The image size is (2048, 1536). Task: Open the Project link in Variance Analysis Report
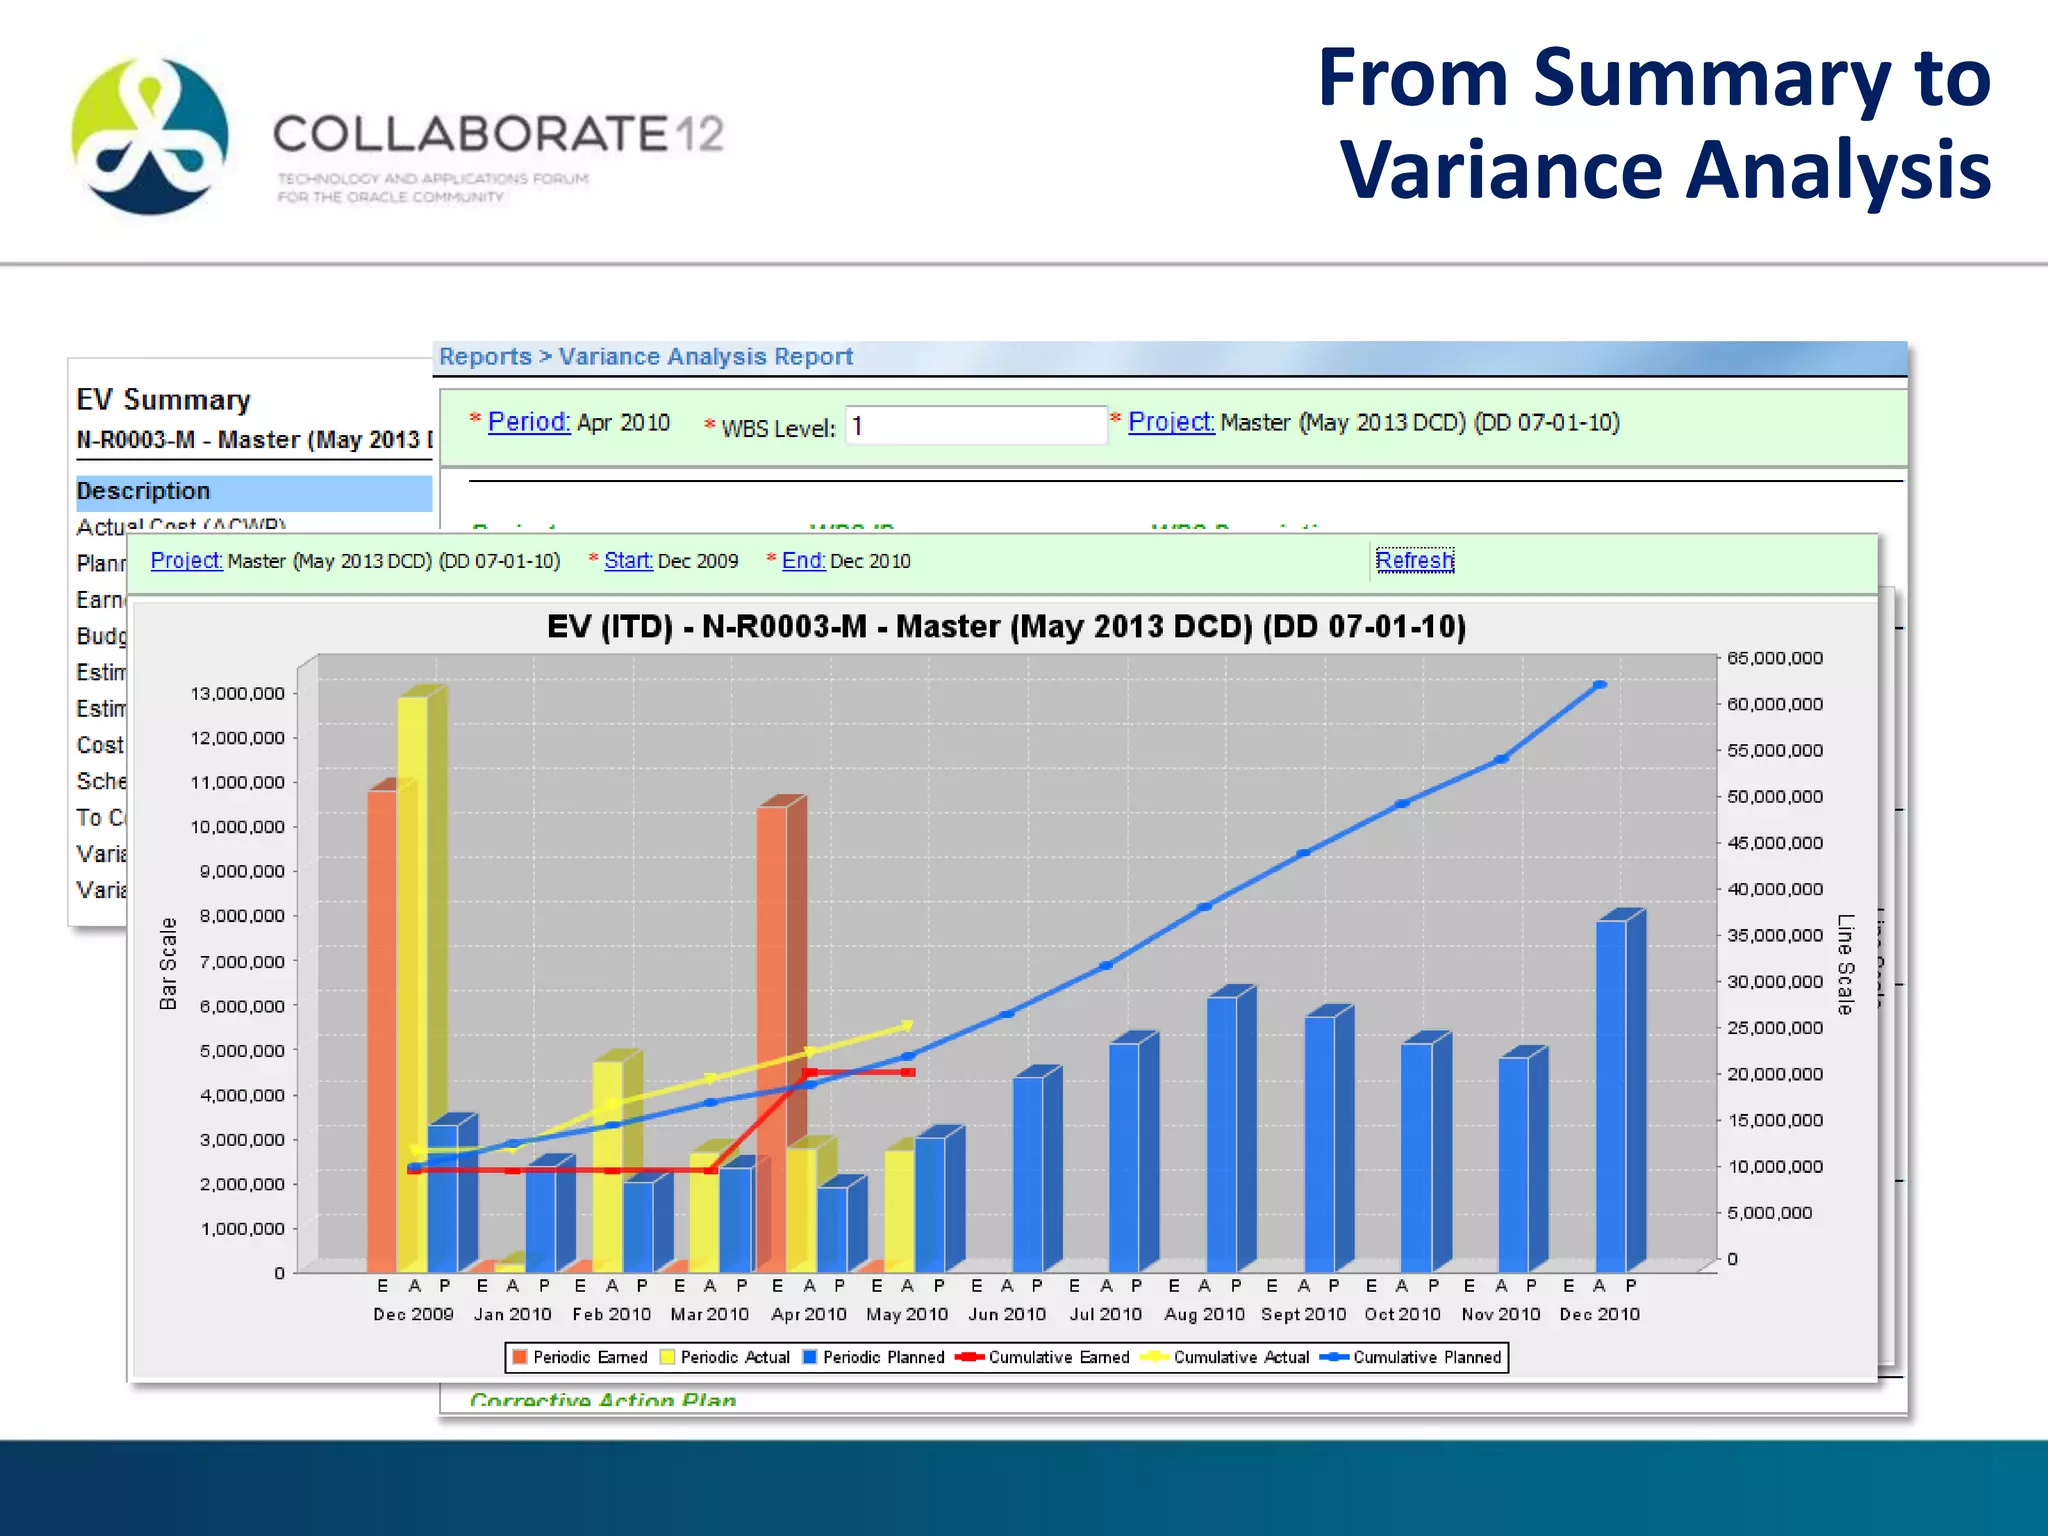tap(1171, 422)
